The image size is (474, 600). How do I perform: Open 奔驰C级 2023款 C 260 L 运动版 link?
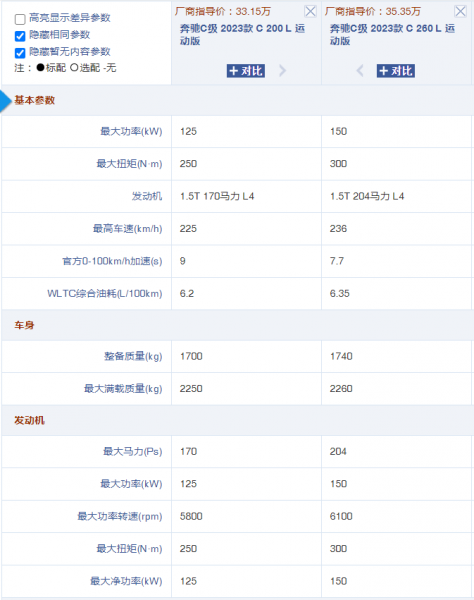pyautogui.click(x=392, y=34)
